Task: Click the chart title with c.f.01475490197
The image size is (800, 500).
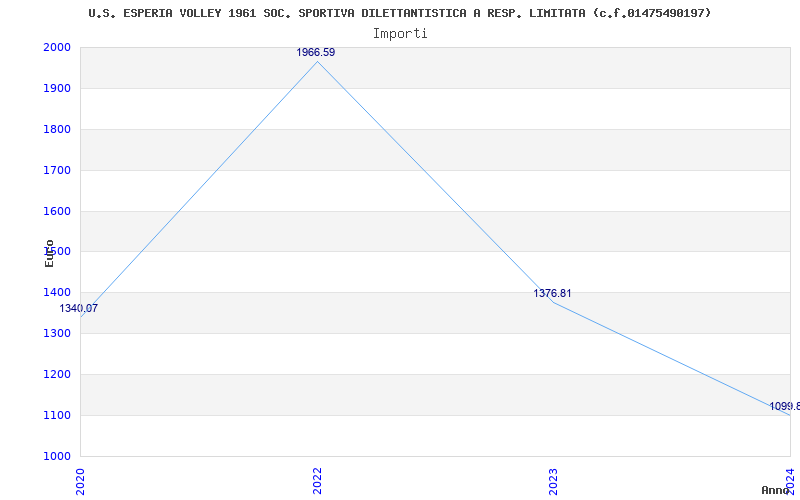Action: click(x=399, y=13)
